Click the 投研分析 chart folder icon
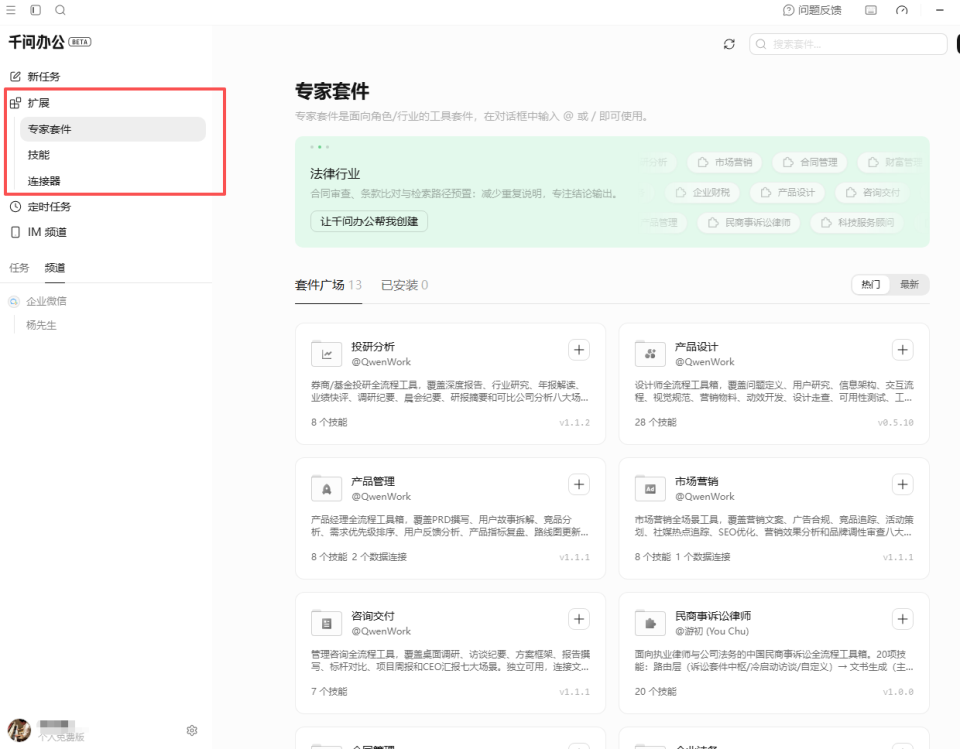 (x=326, y=353)
